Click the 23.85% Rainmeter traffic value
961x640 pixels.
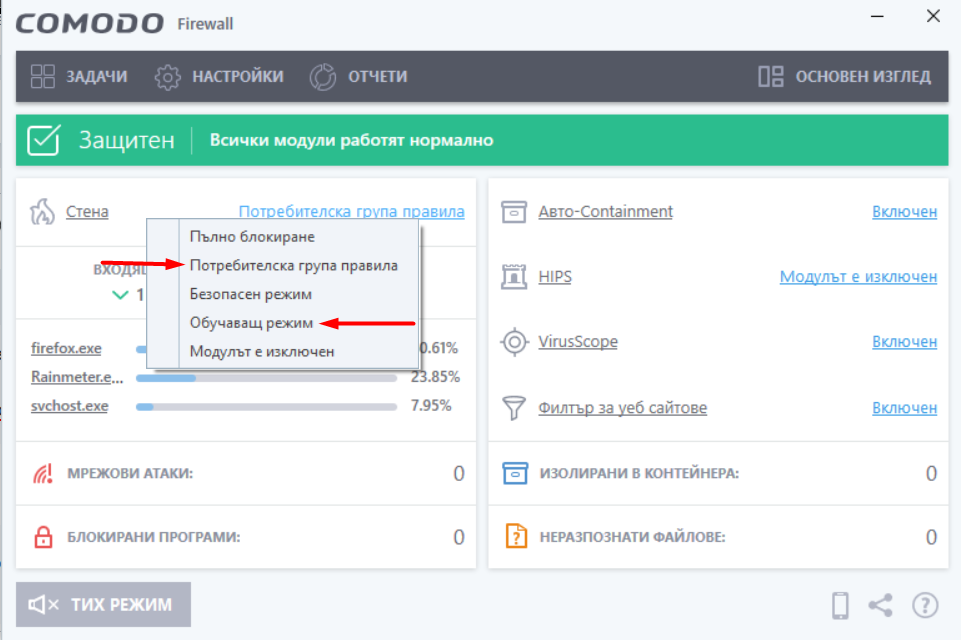tap(435, 377)
